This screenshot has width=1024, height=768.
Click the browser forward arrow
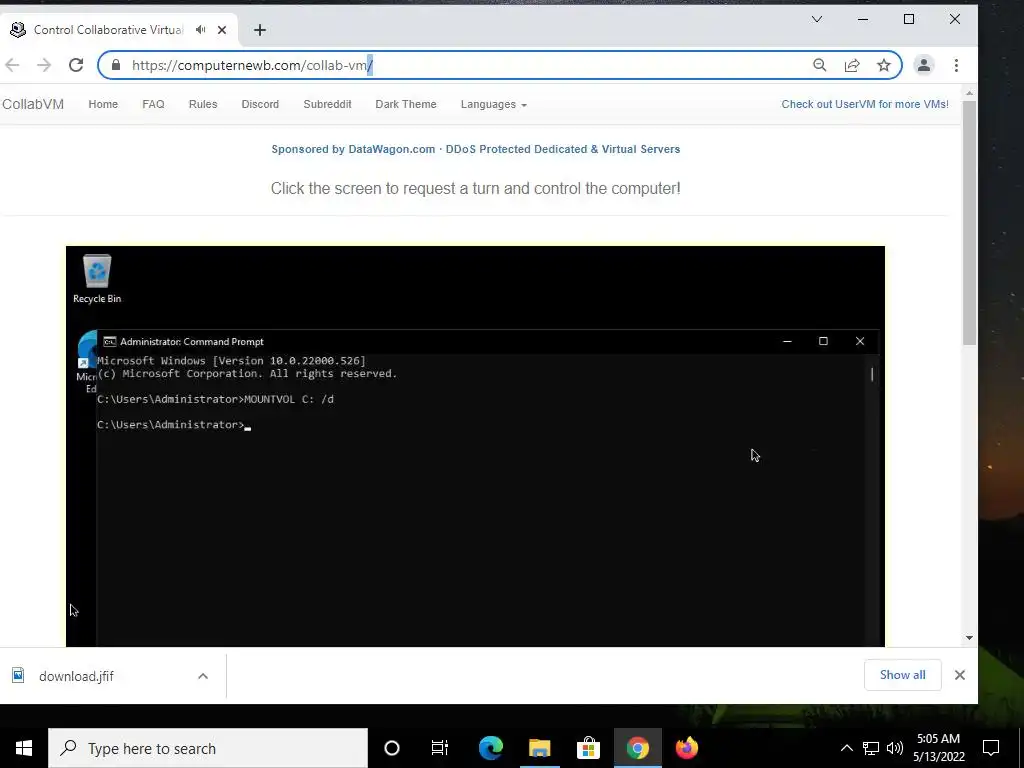44,65
